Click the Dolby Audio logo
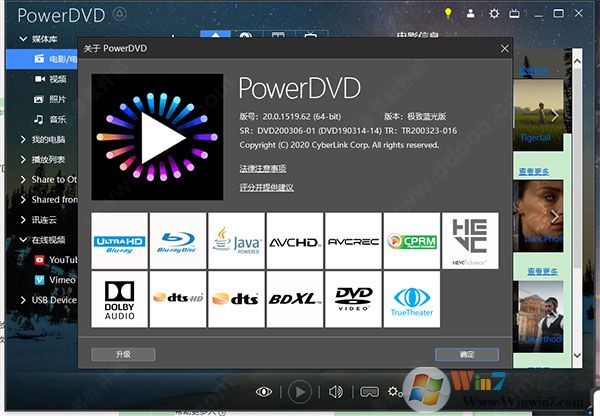This screenshot has height=416, width=600. click(119, 299)
